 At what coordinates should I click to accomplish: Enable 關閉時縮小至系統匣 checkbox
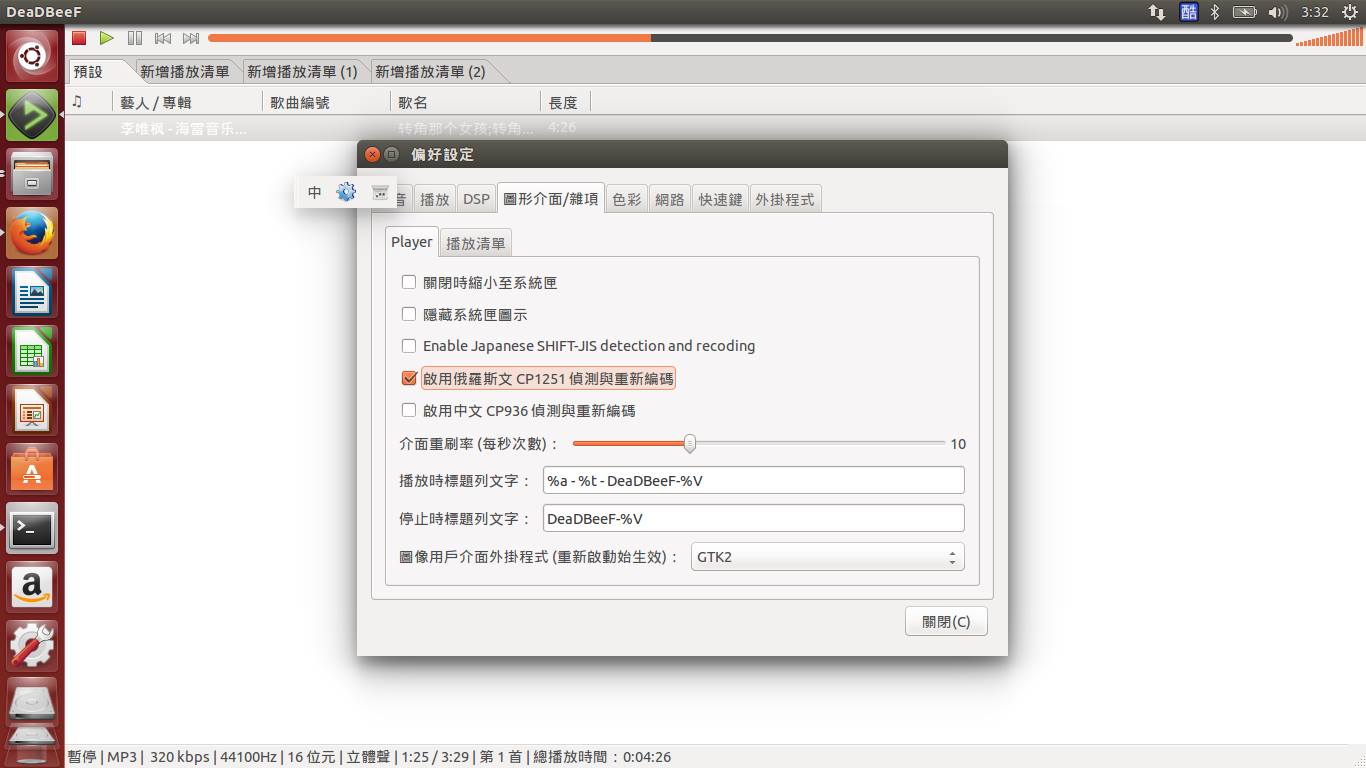click(x=409, y=282)
